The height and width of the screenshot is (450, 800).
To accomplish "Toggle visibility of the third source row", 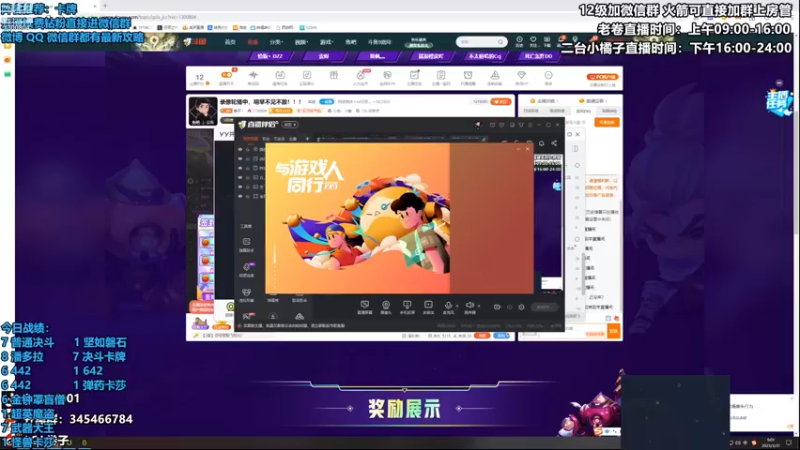I will [240, 168].
